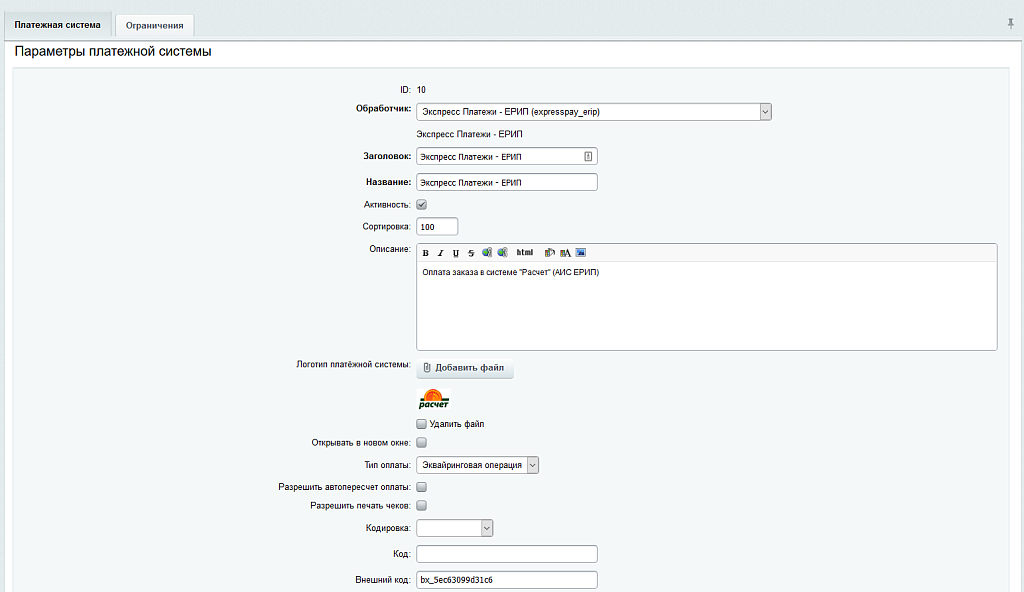
Task: Check the Удалить файл checkbox
Action: click(x=421, y=424)
